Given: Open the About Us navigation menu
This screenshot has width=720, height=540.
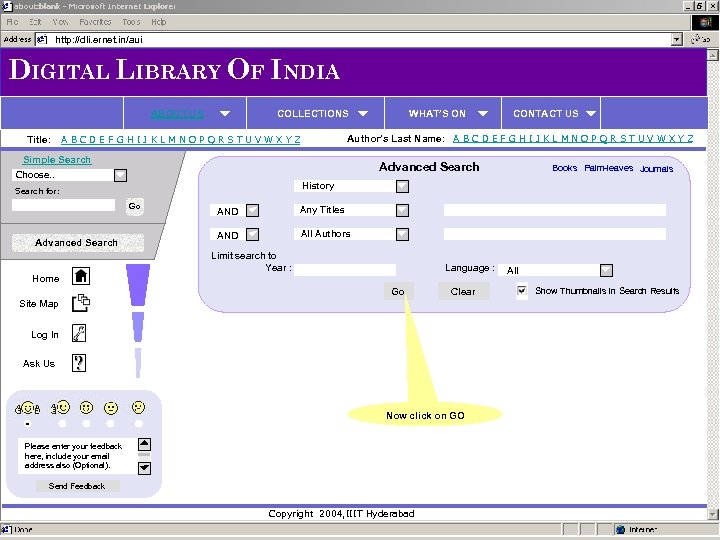Looking at the screenshot, I should pos(185,113).
